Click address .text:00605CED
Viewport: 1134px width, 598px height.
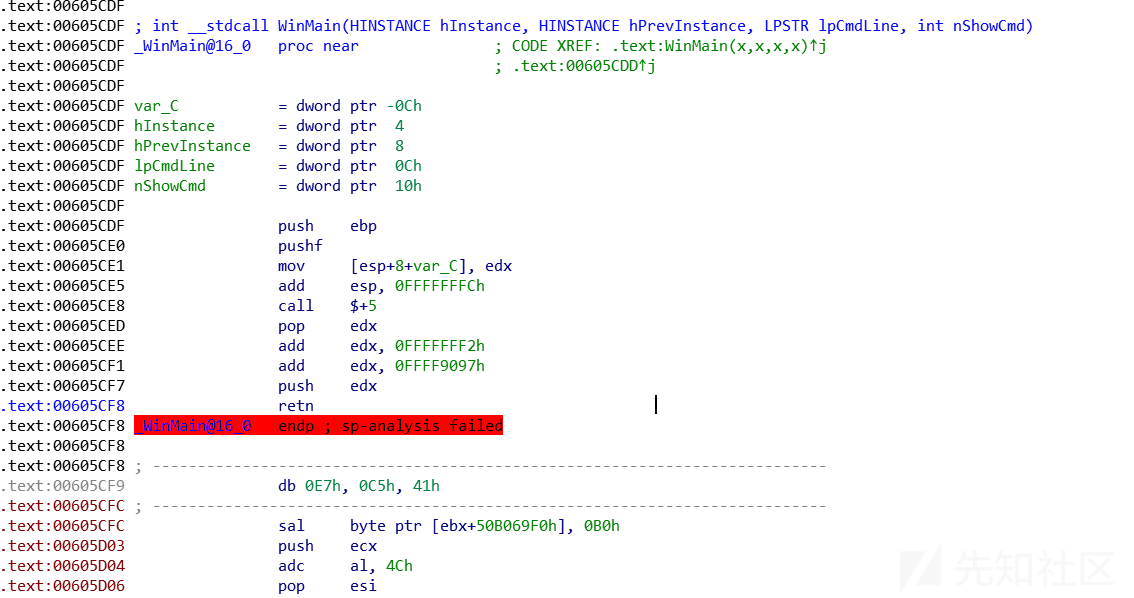62,326
